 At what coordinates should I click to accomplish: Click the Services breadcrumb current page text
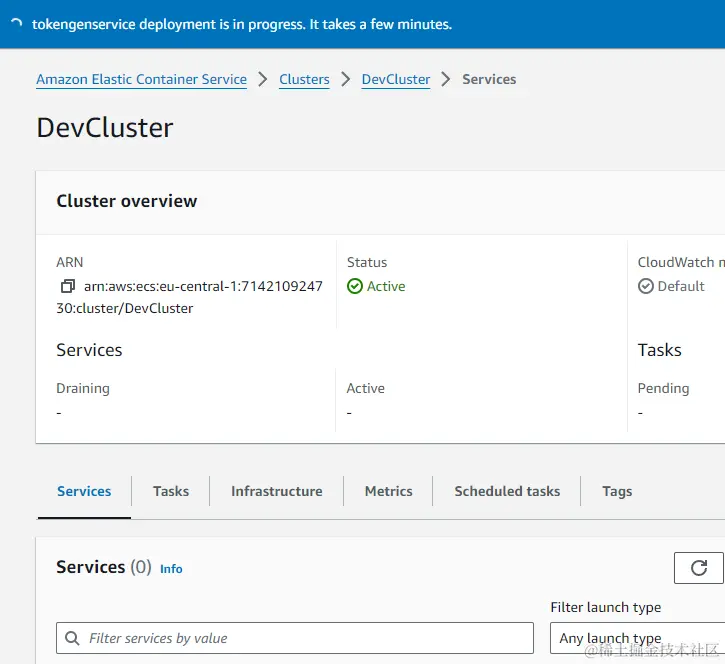pos(489,79)
